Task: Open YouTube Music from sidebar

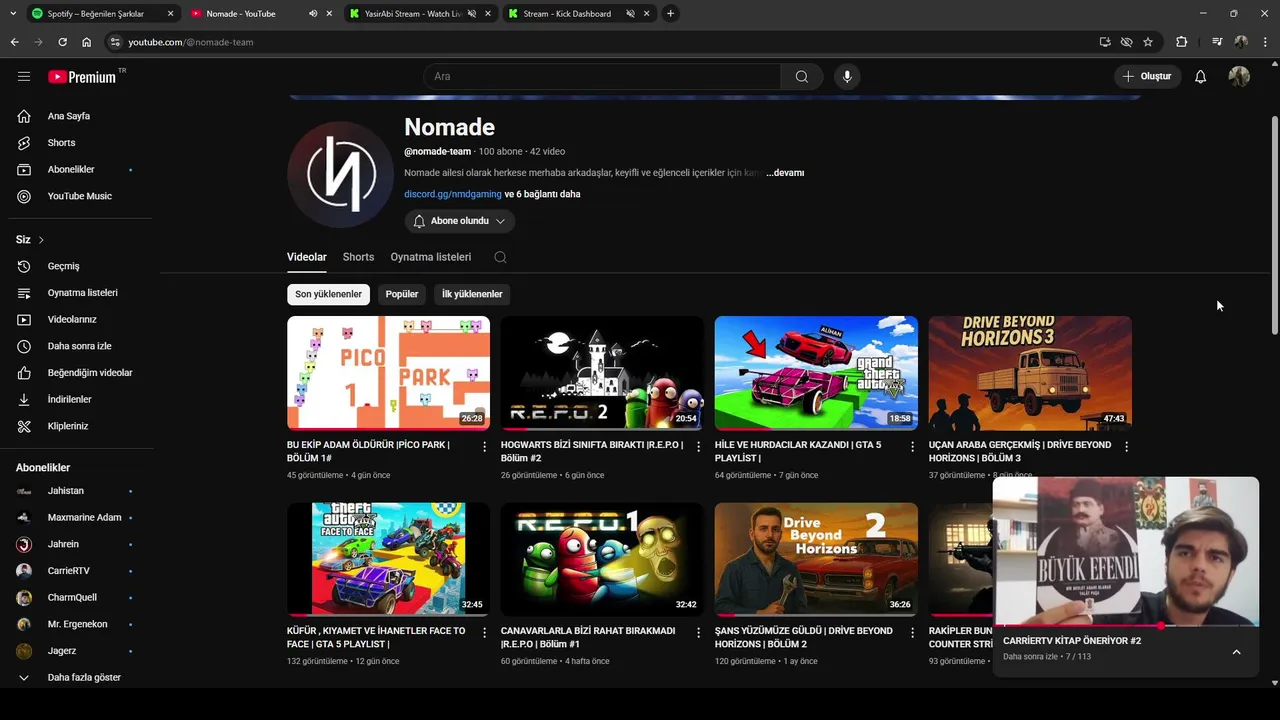Action: (x=80, y=196)
